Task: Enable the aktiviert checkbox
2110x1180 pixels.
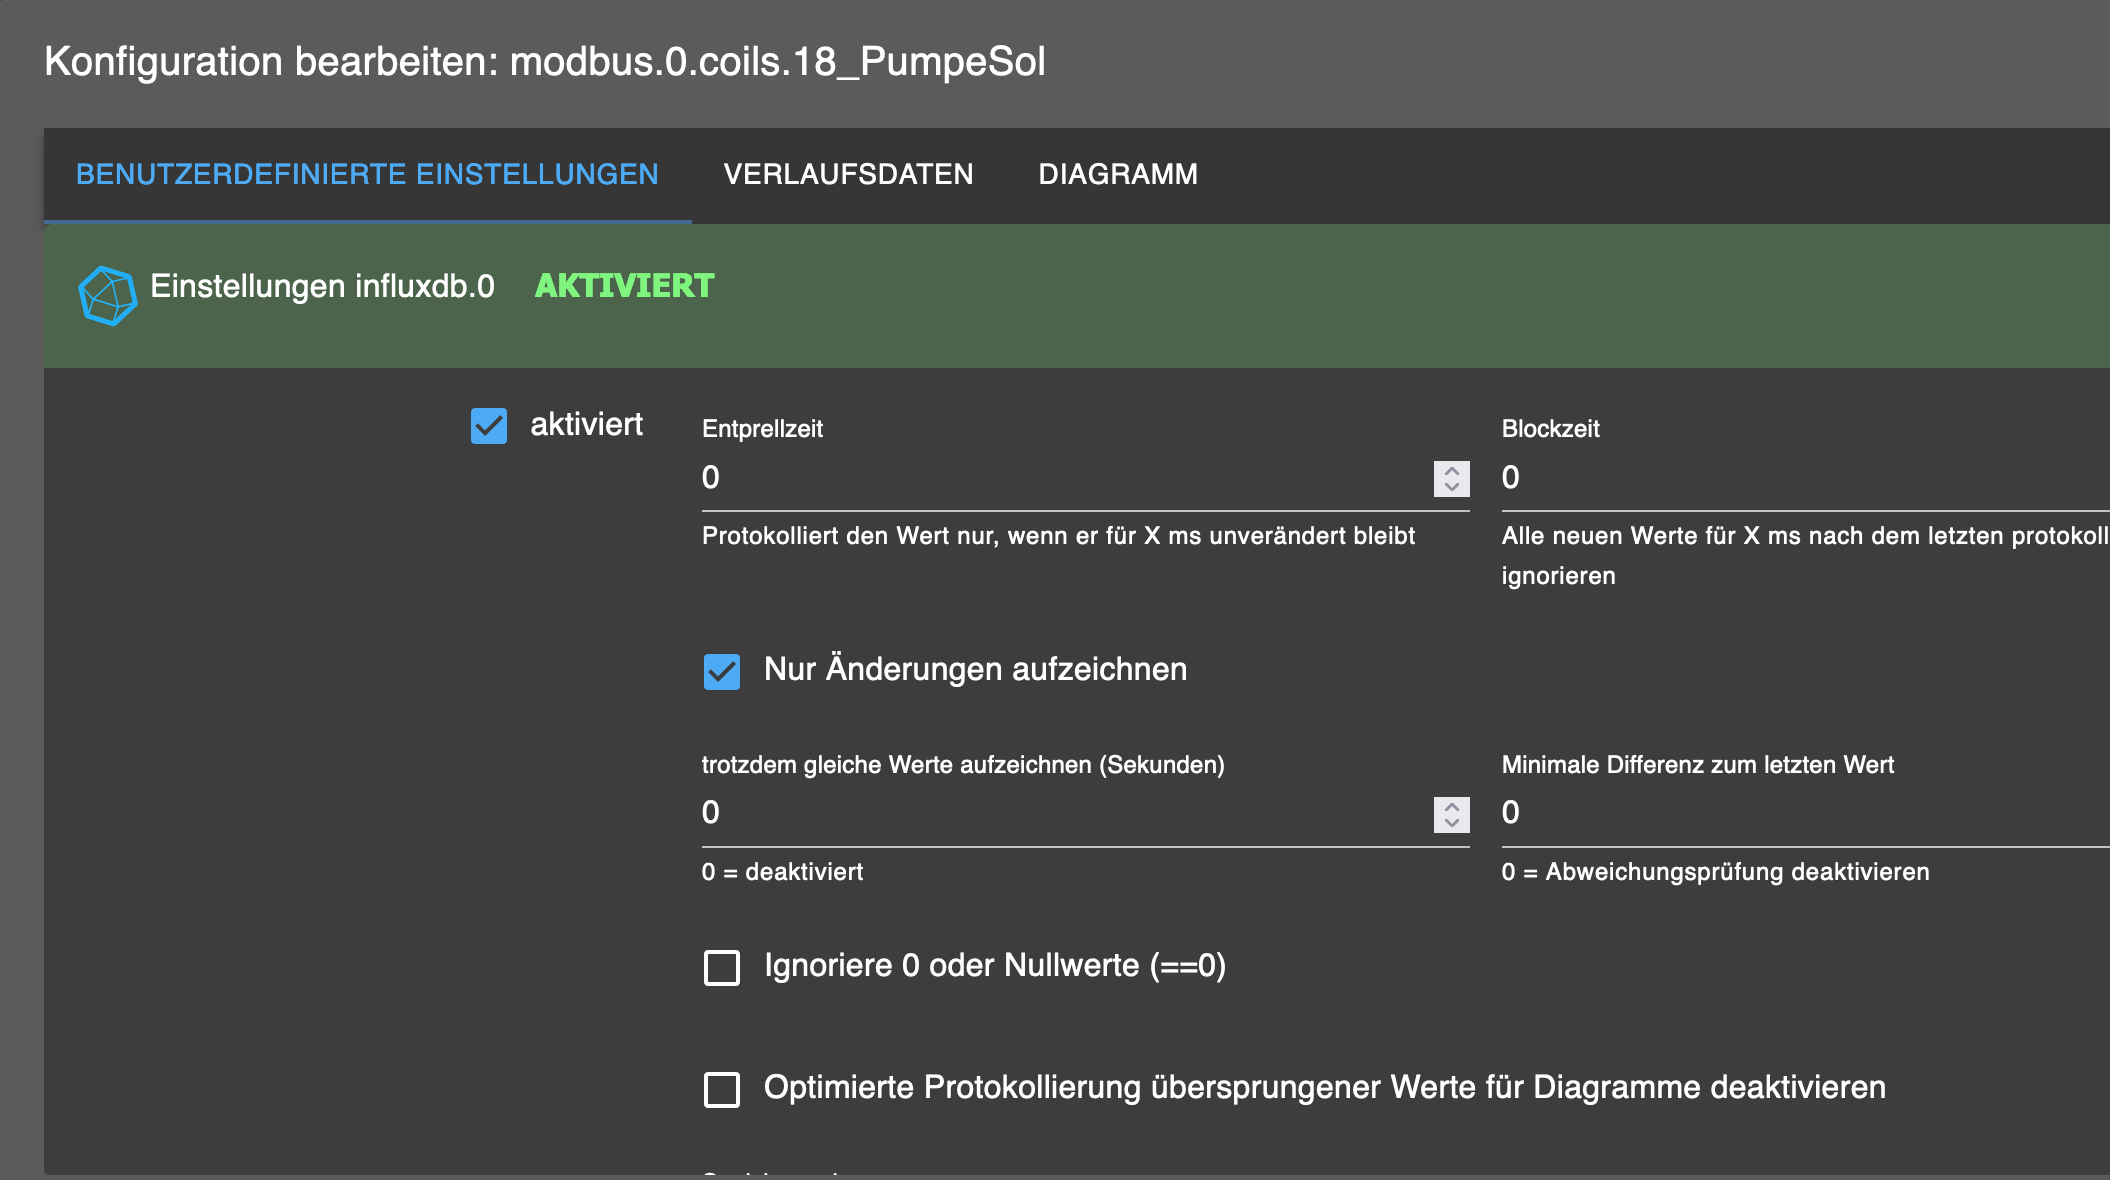Action: coord(489,425)
